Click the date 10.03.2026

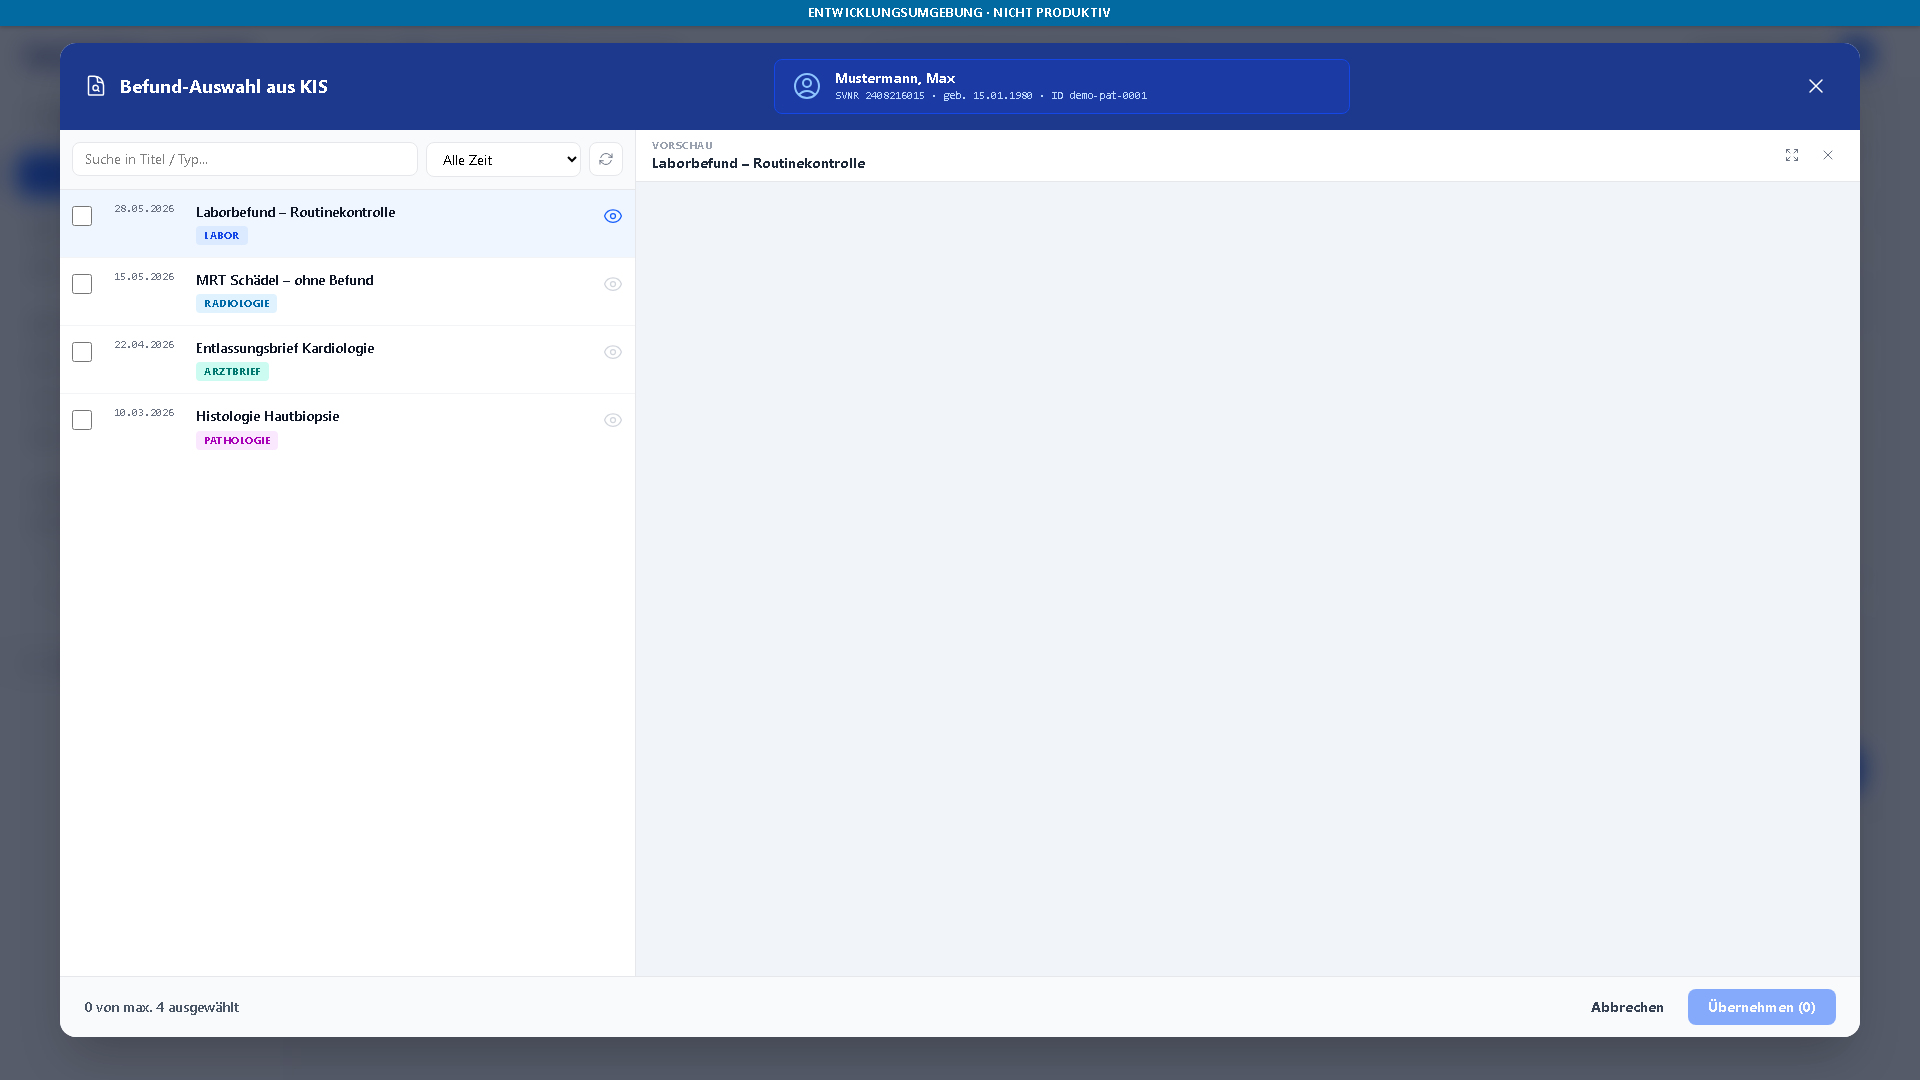click(x=144, y=413)
